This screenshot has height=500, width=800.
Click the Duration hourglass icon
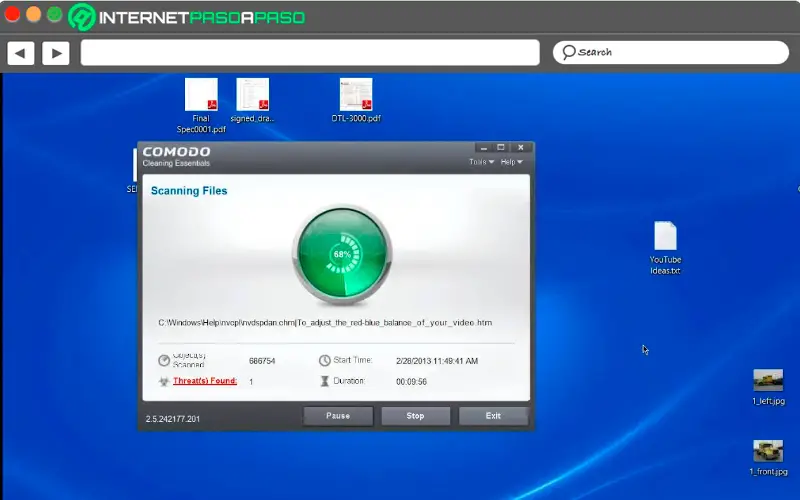324,381
